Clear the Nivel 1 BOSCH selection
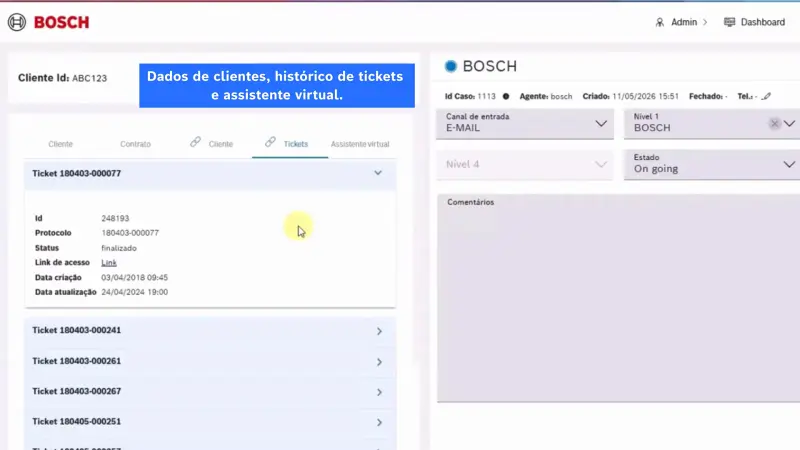 pyautogui.click(x=774, y=123)
